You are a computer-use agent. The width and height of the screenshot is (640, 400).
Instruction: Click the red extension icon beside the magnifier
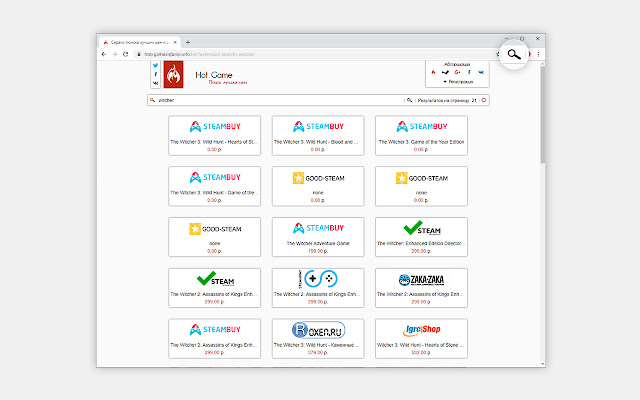529,54
